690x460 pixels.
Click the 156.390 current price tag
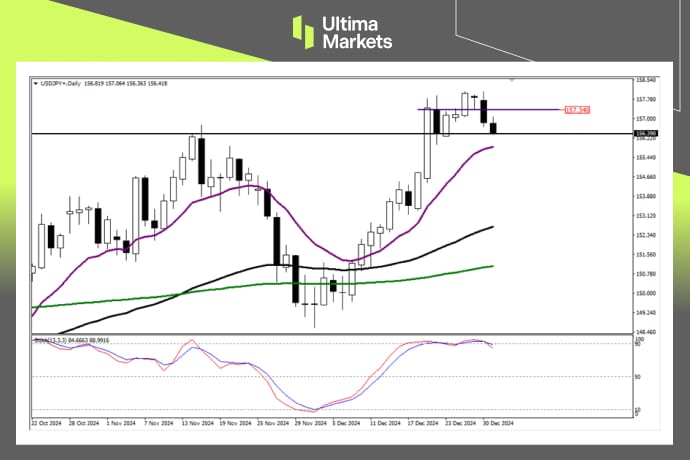[x=645, y=133]
